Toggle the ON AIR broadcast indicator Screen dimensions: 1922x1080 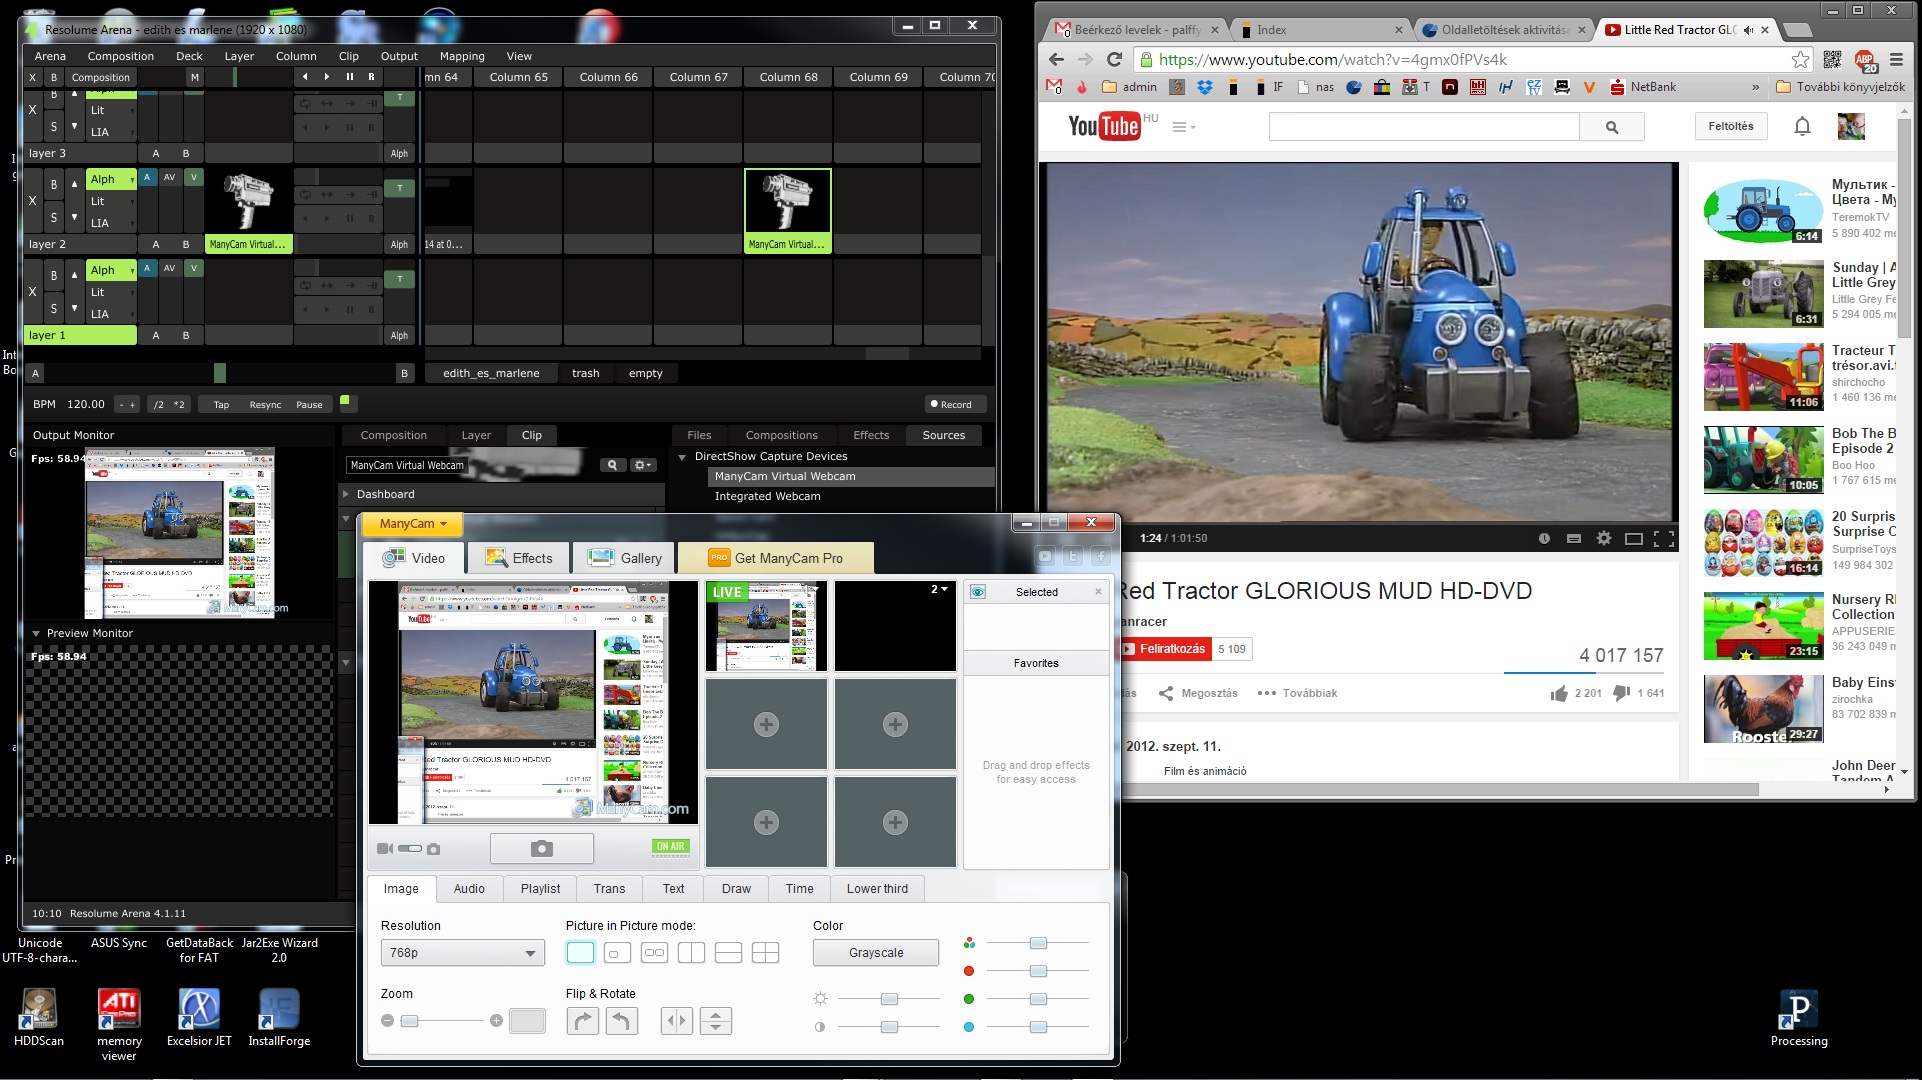(670, 847)
